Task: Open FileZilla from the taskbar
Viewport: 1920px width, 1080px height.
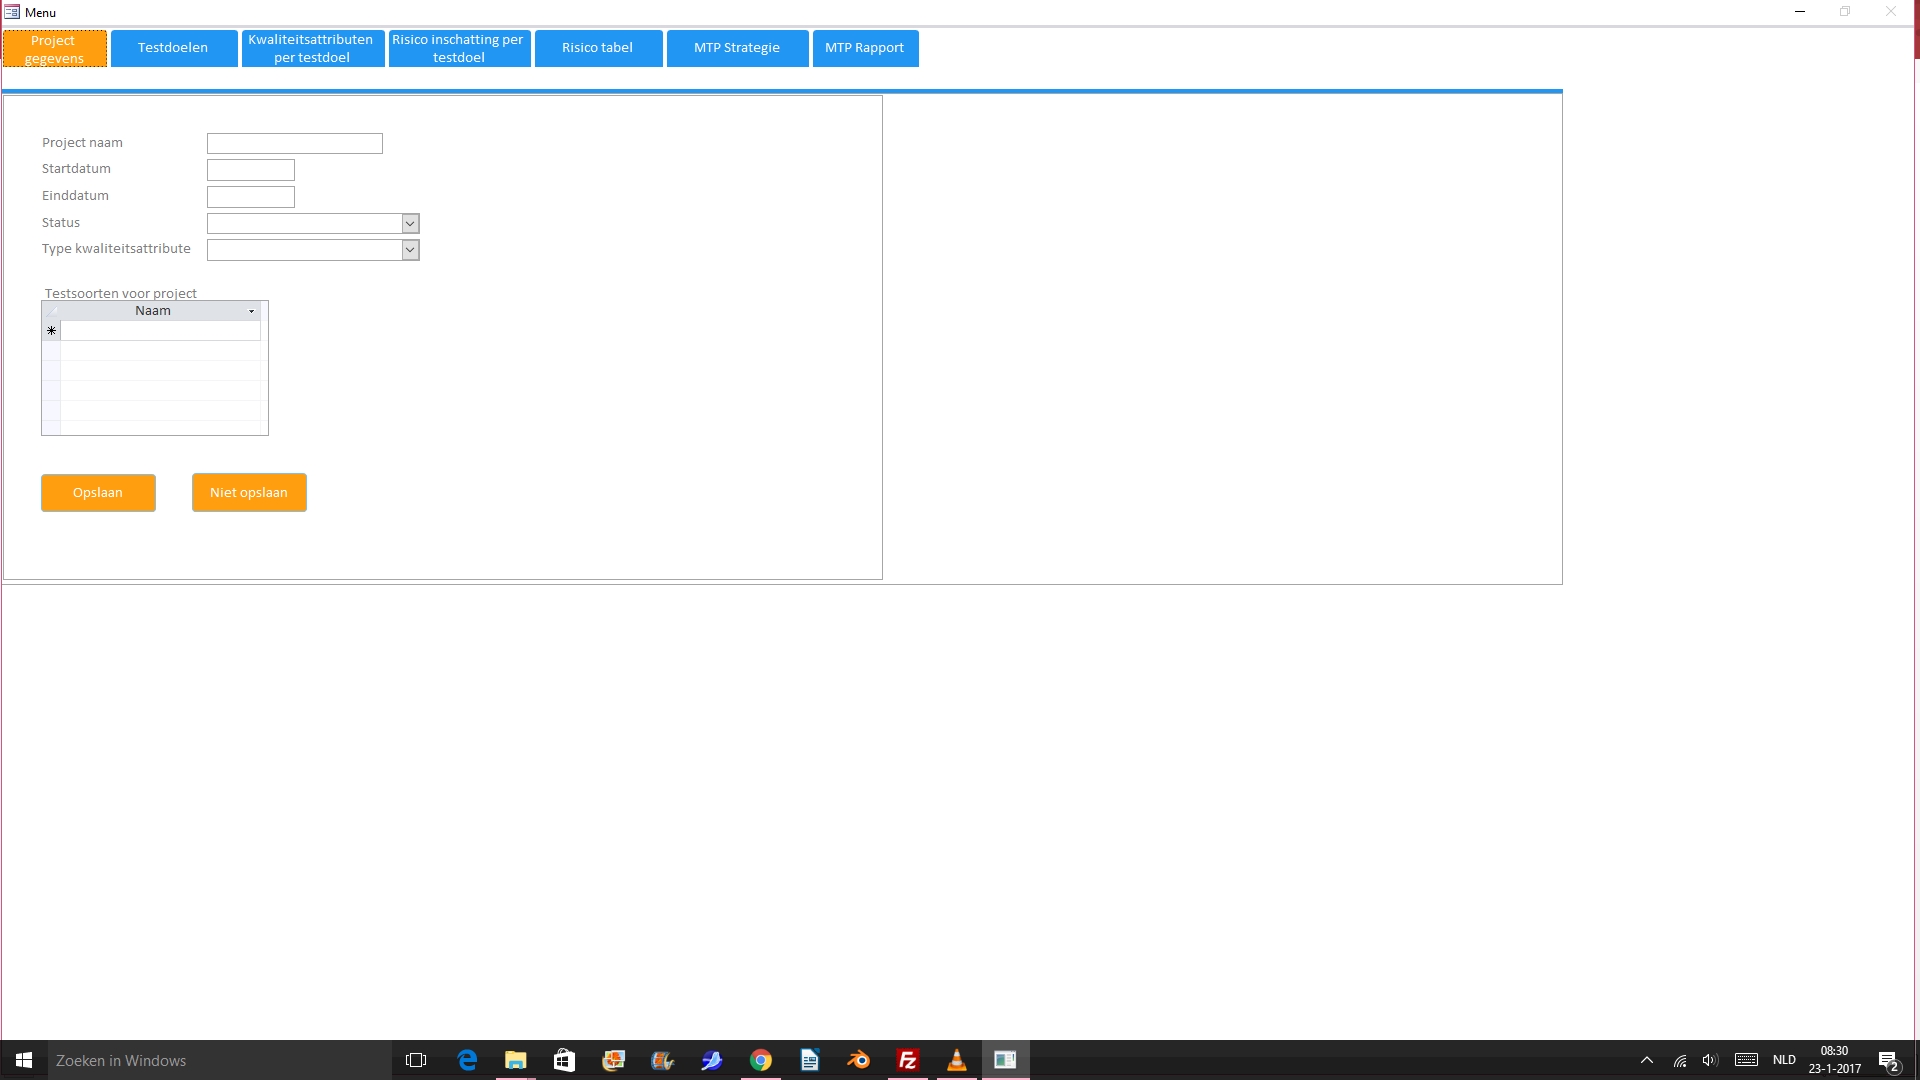Action: click(x=908, y=1060)
